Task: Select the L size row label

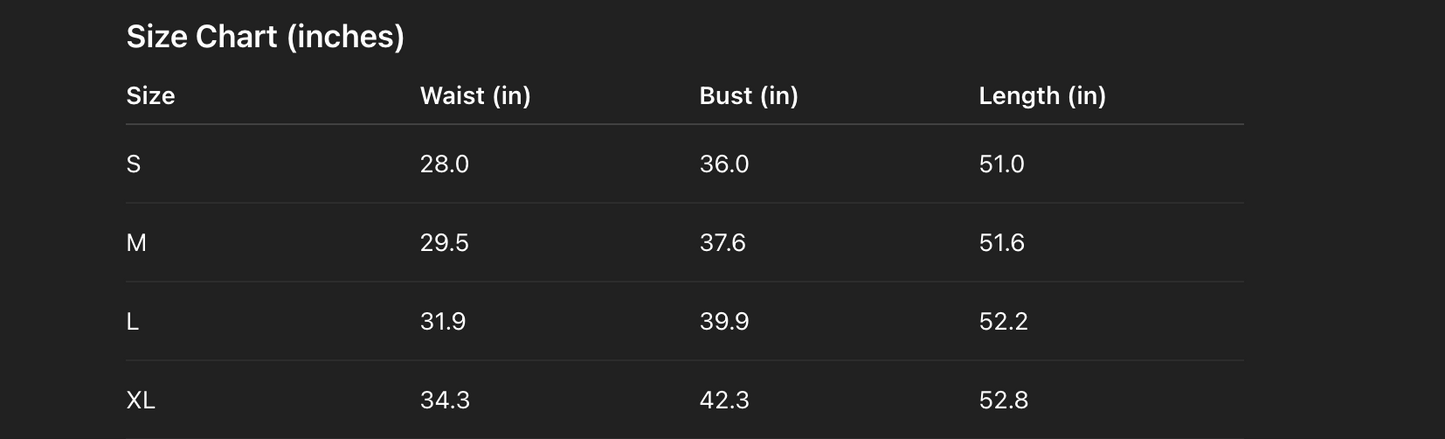Action: tap(132, 322)
